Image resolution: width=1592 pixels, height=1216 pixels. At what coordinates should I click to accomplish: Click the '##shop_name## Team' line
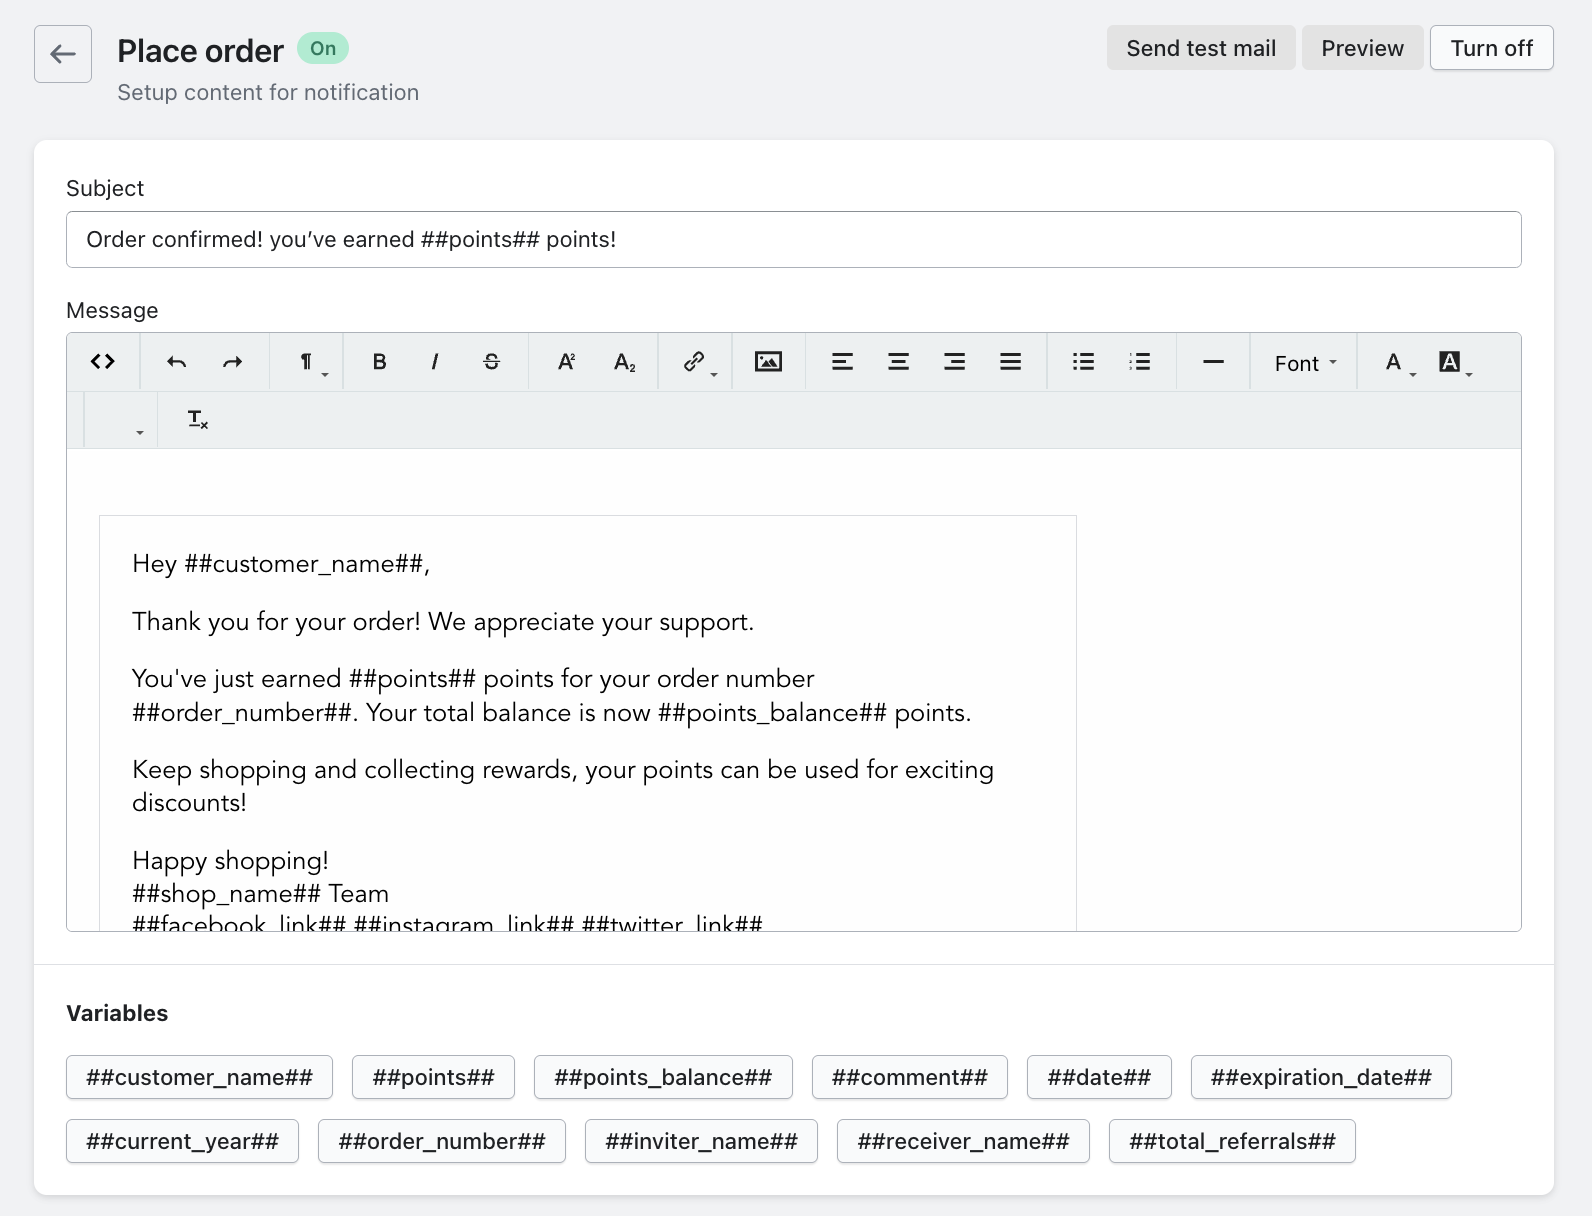click(x=260, y=894)
